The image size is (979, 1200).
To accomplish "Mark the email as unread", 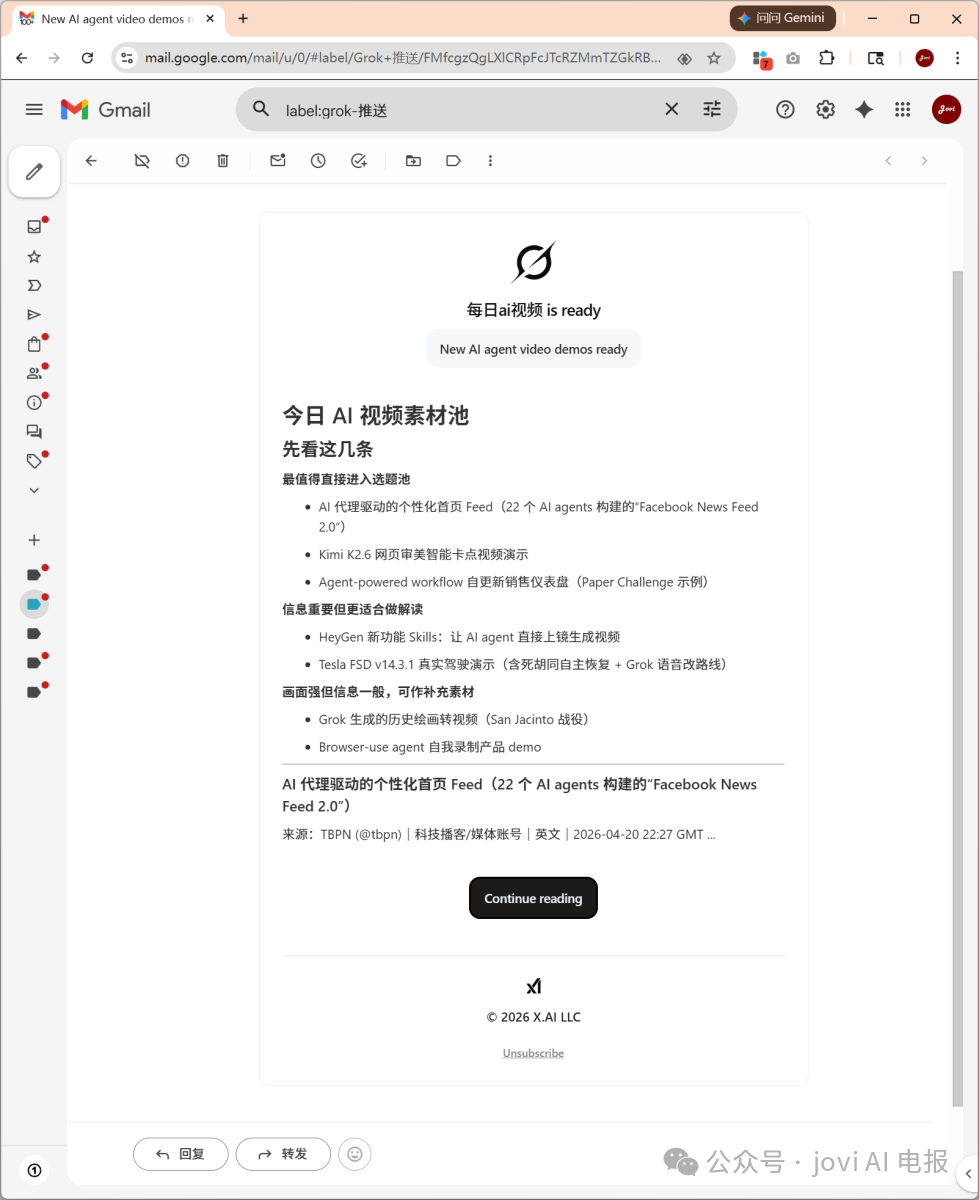I will click(x=278, y=161).
